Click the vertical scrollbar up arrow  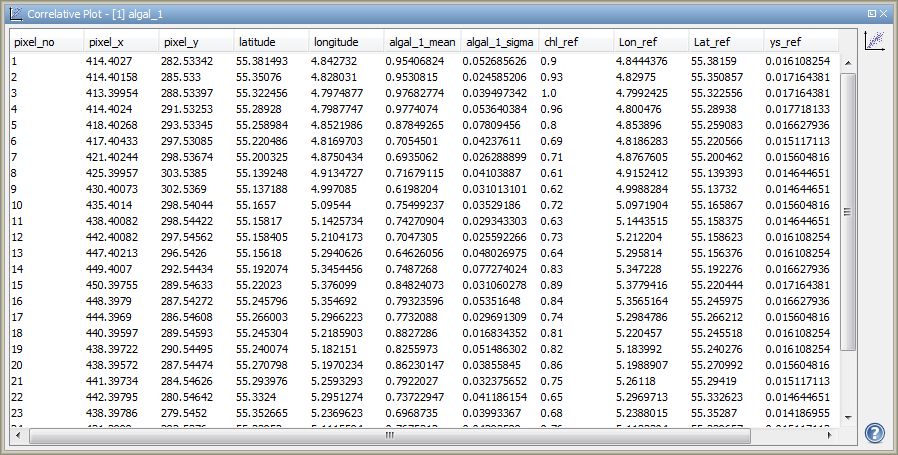tap(848, 62)
